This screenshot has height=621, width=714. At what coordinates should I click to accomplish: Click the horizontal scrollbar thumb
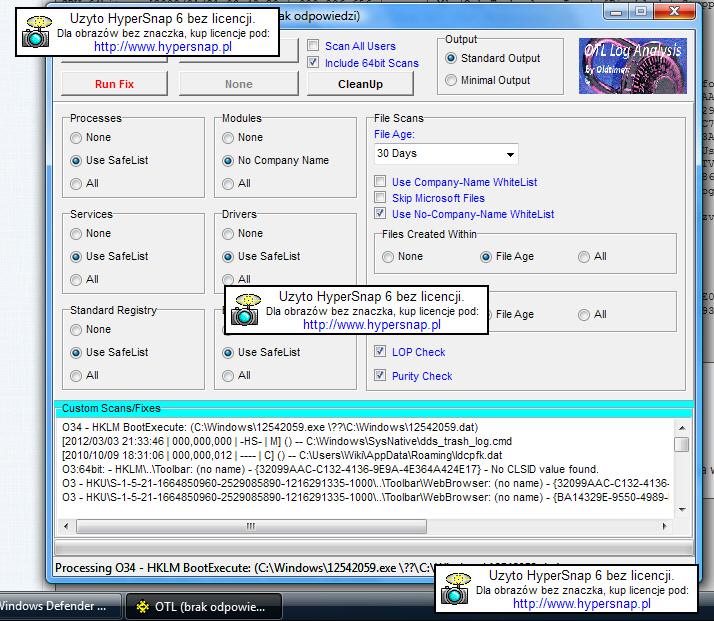(x=251, y=526)
